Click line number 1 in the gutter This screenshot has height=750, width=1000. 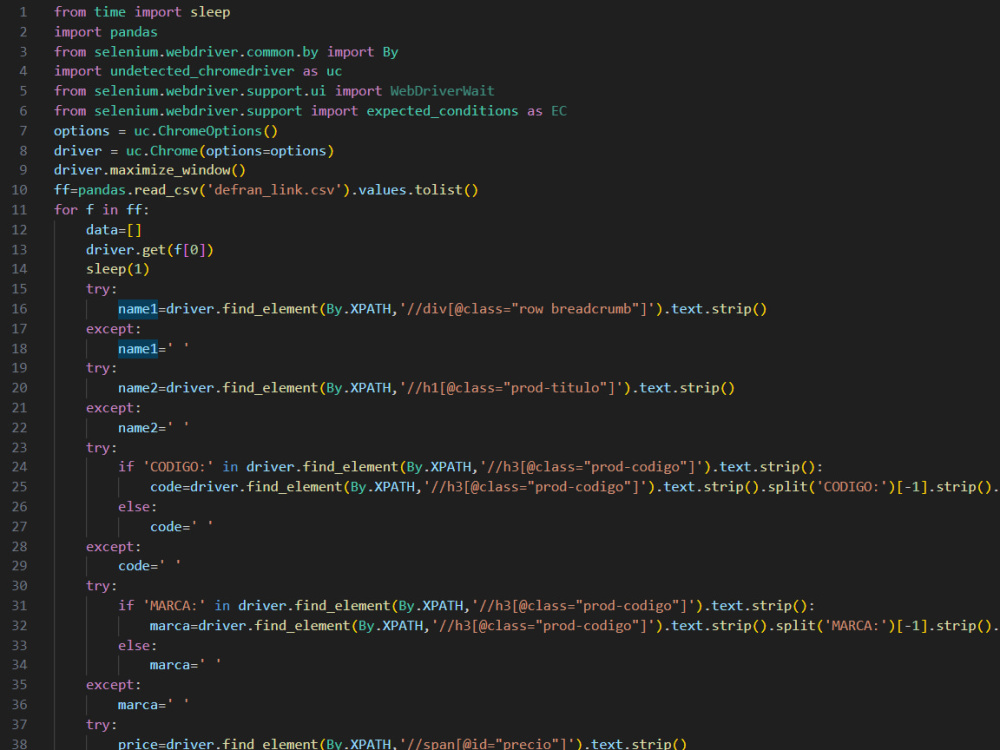(x=23, y=12)
